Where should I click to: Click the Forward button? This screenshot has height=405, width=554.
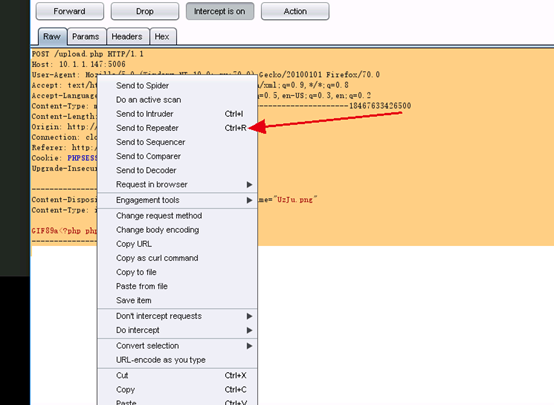[70, 11]
